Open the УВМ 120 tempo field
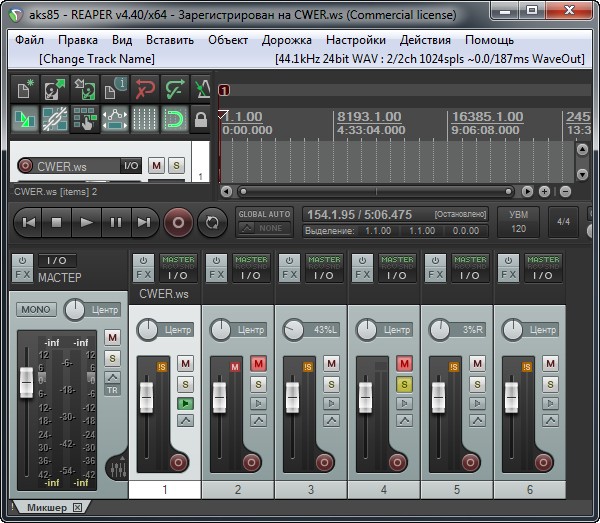The image size is (600, 523). [519, 222]
